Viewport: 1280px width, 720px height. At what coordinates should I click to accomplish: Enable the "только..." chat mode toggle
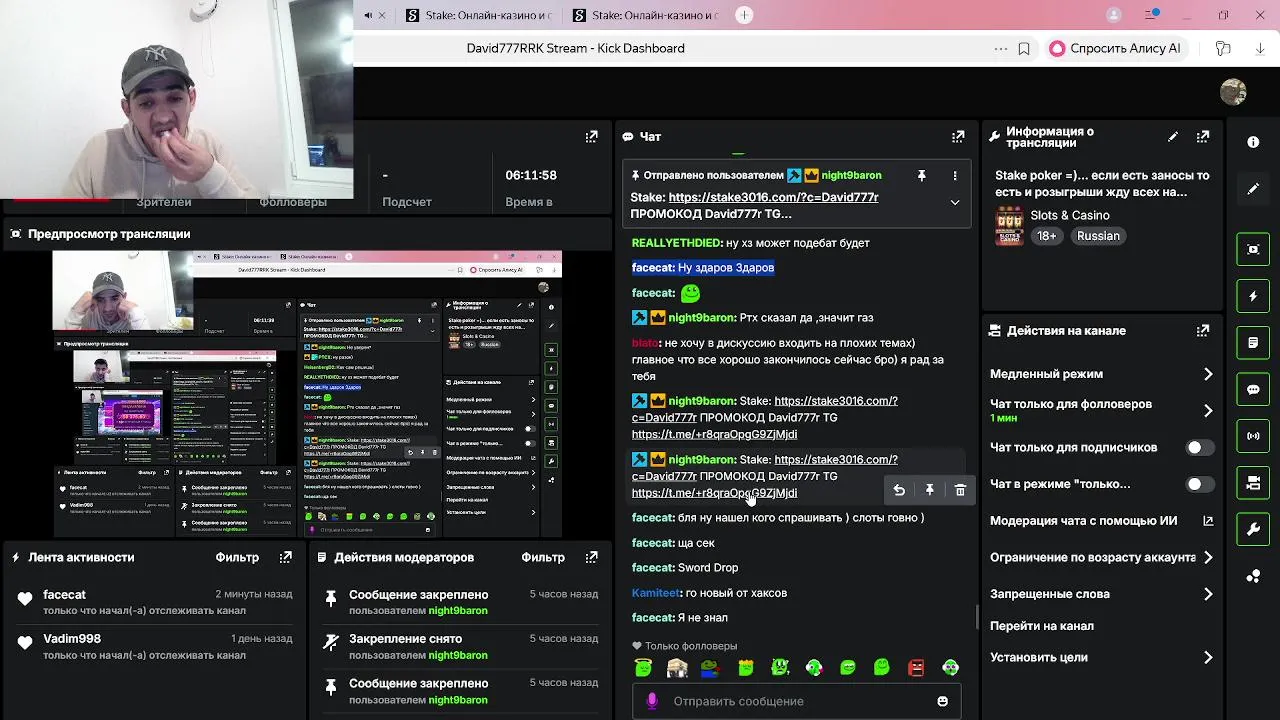pyautogui.click(x=1199, y=484)
